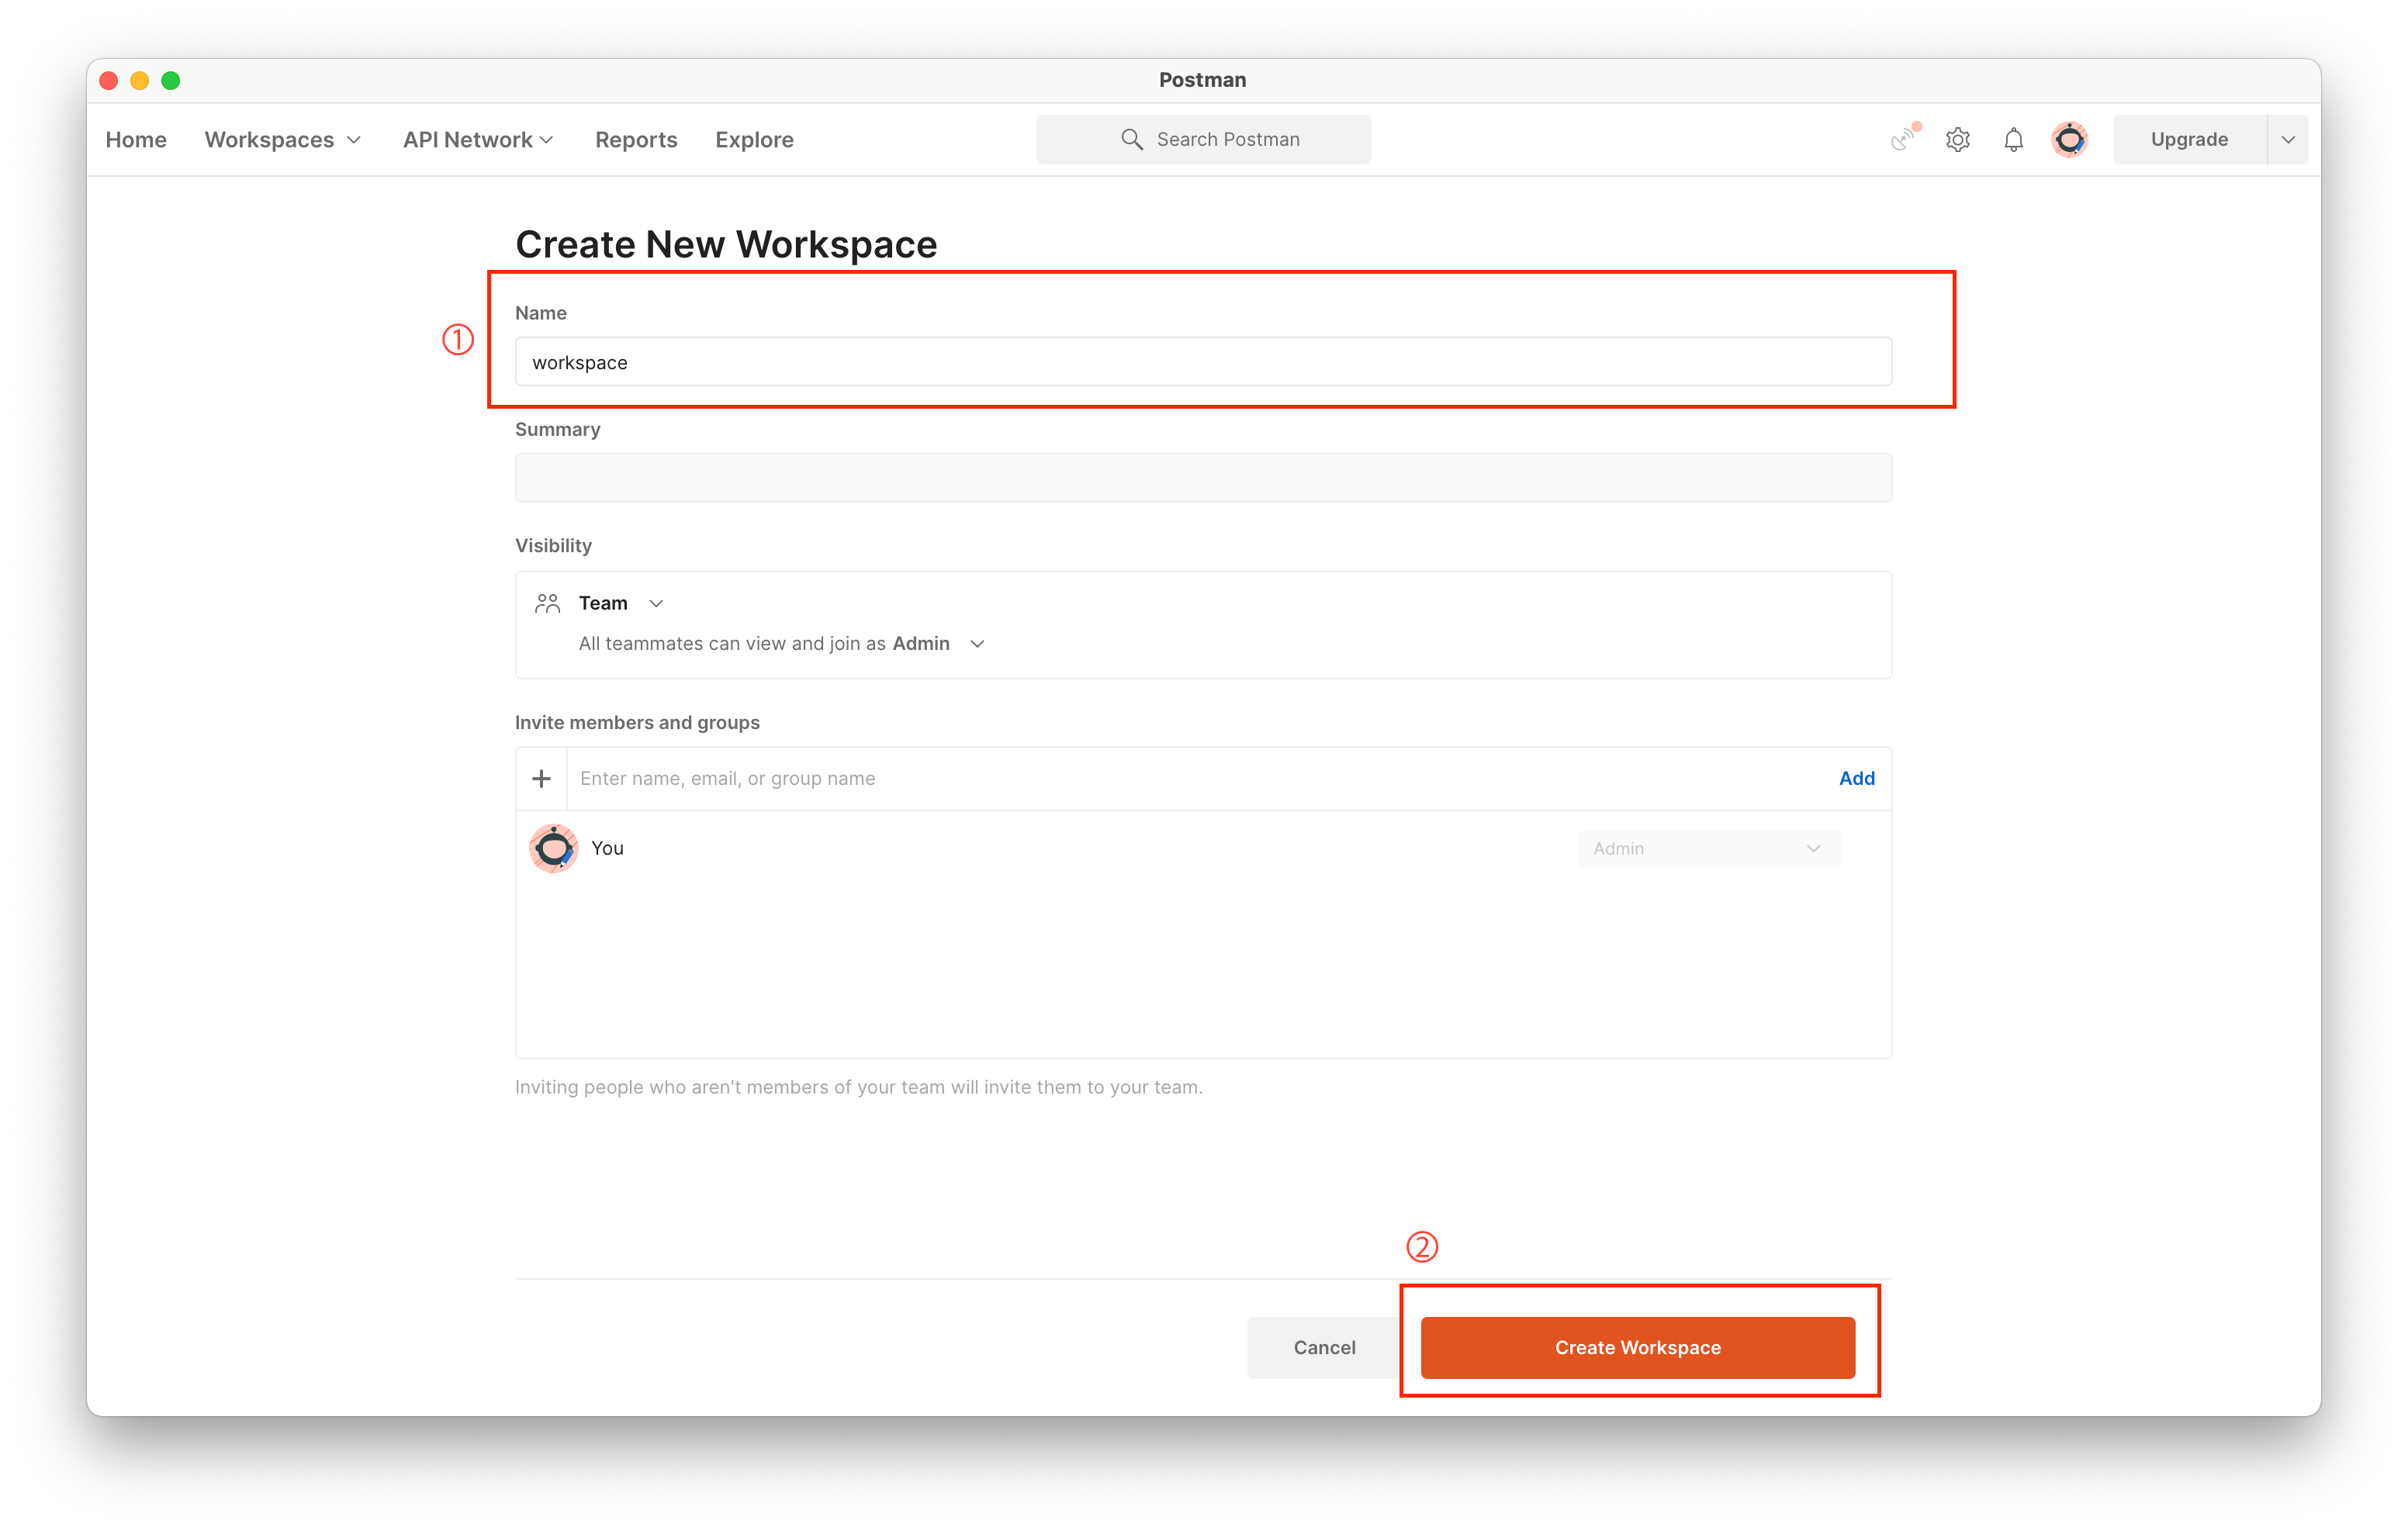Open the Workspaces dropdown menu
Screen dimensions: 2408x1531
click(x=283, y=140)
